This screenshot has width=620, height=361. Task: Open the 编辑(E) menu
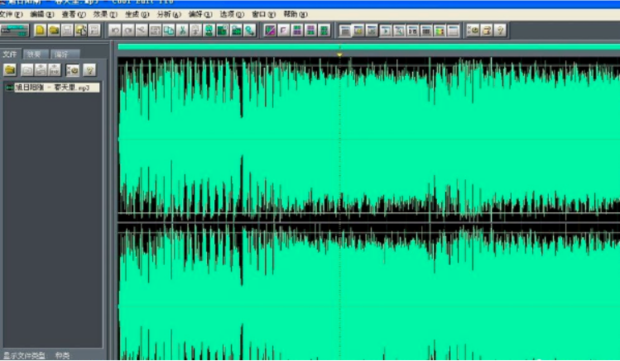coord(42,14)
